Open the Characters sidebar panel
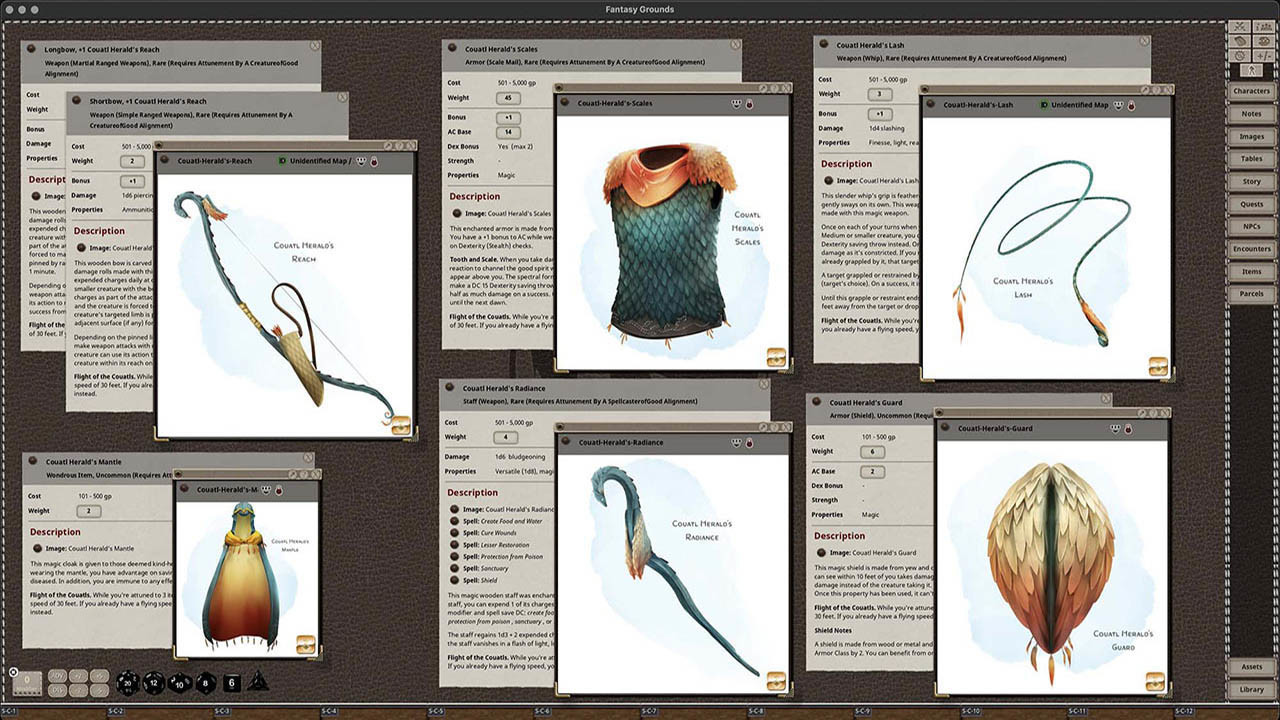This screenshot has width=1280, height=720. click(x=1251, y=91)
